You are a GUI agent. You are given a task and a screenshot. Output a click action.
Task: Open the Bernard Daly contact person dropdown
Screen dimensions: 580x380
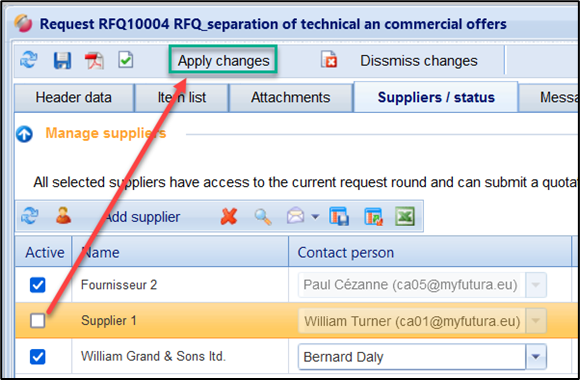536,357
